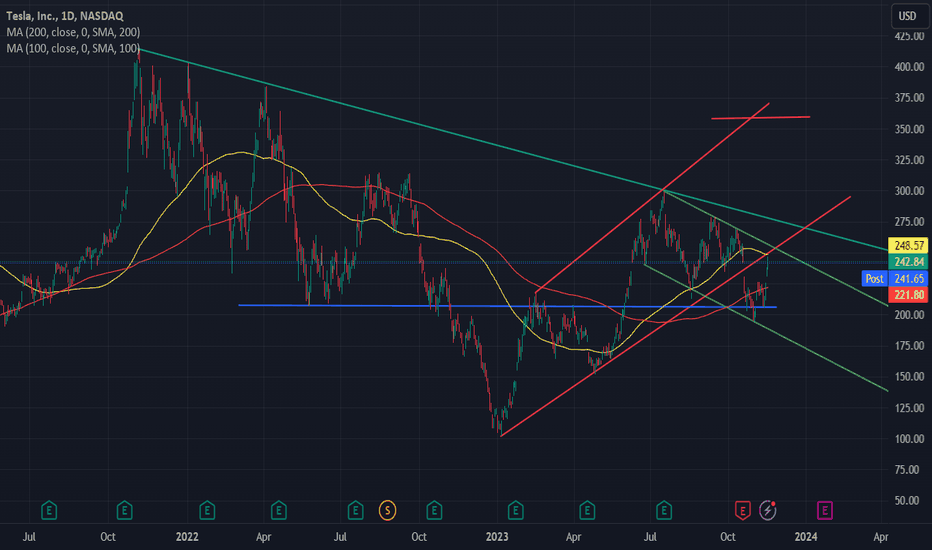
Task: Click the orange S stock split marker
Action: pyautogui.click(x=388, y=510)
